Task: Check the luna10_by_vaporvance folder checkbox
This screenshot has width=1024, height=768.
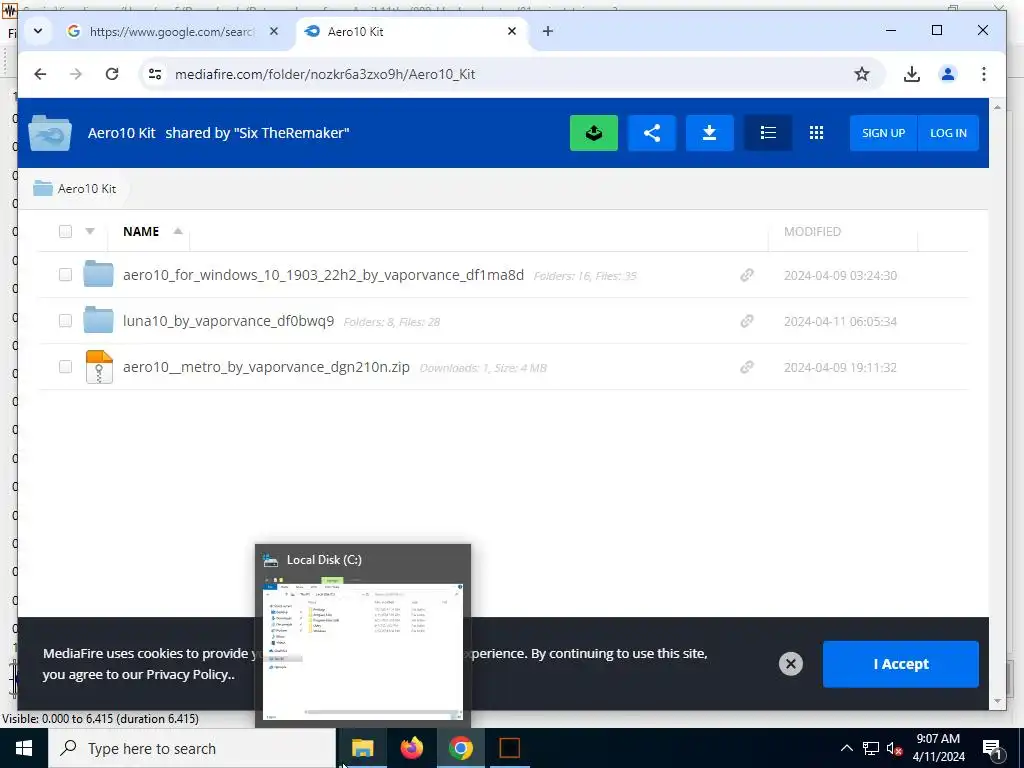Action: tap(65, 320)
